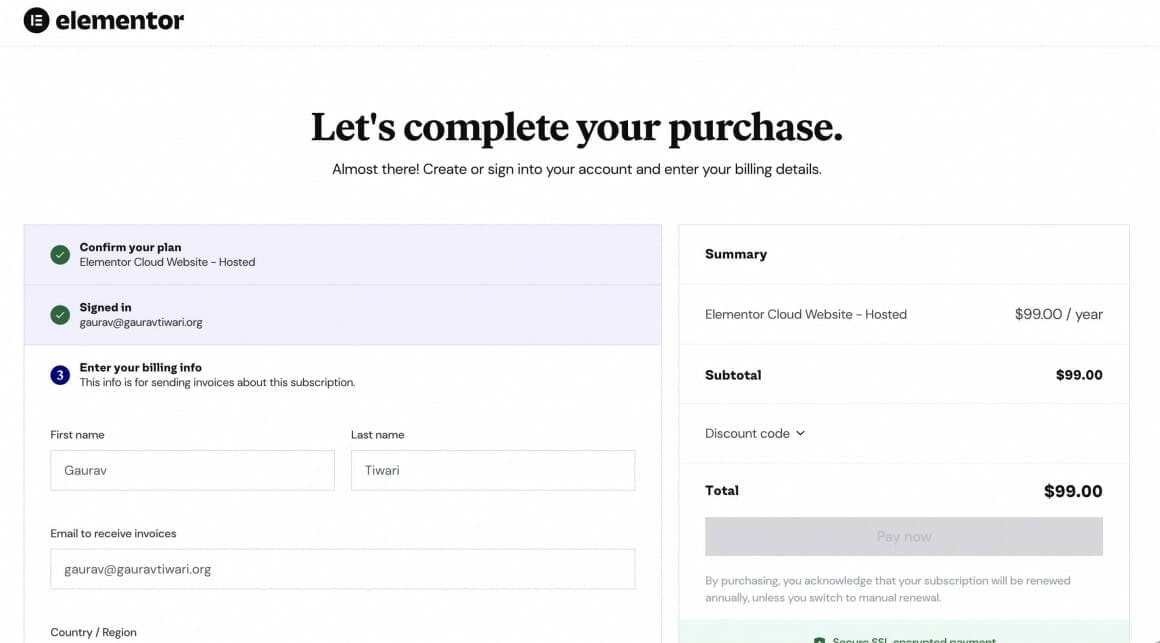Click the Secure SSL padlock icon
The width and height of the screenshot is (1160, 643).
819,639
